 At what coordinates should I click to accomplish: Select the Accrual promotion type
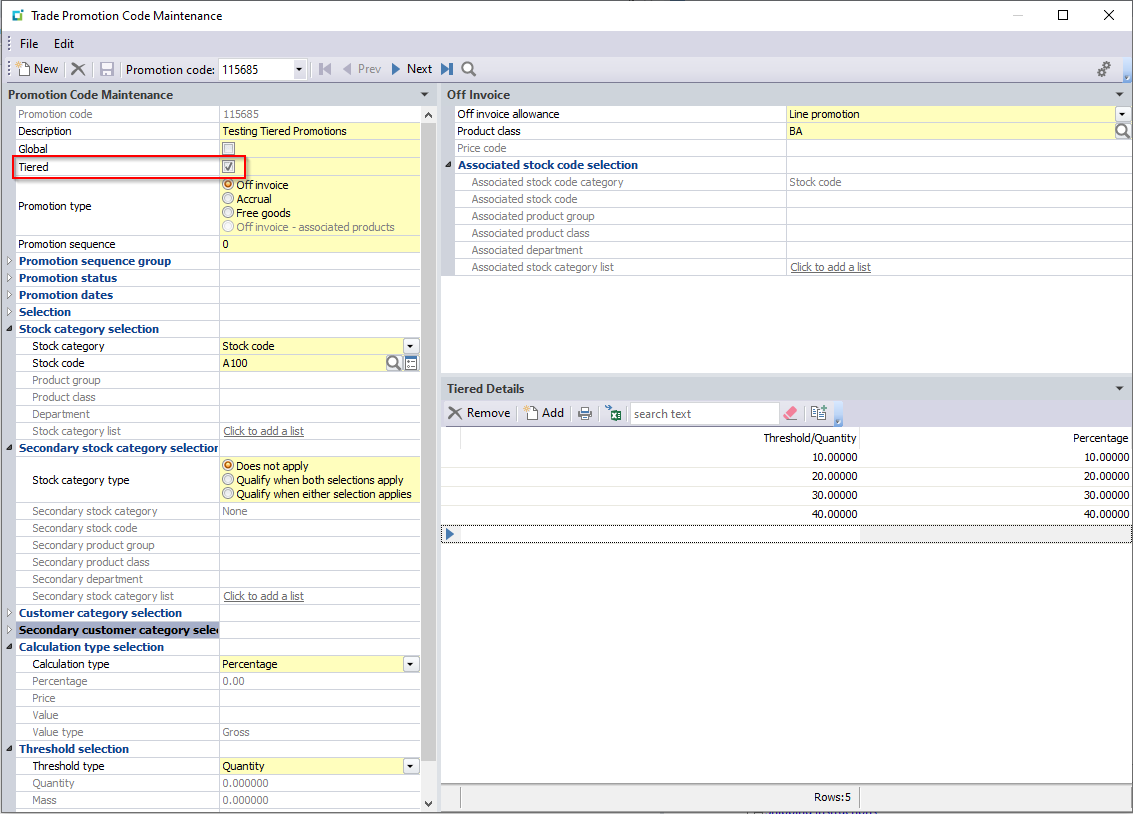point(228,199)
